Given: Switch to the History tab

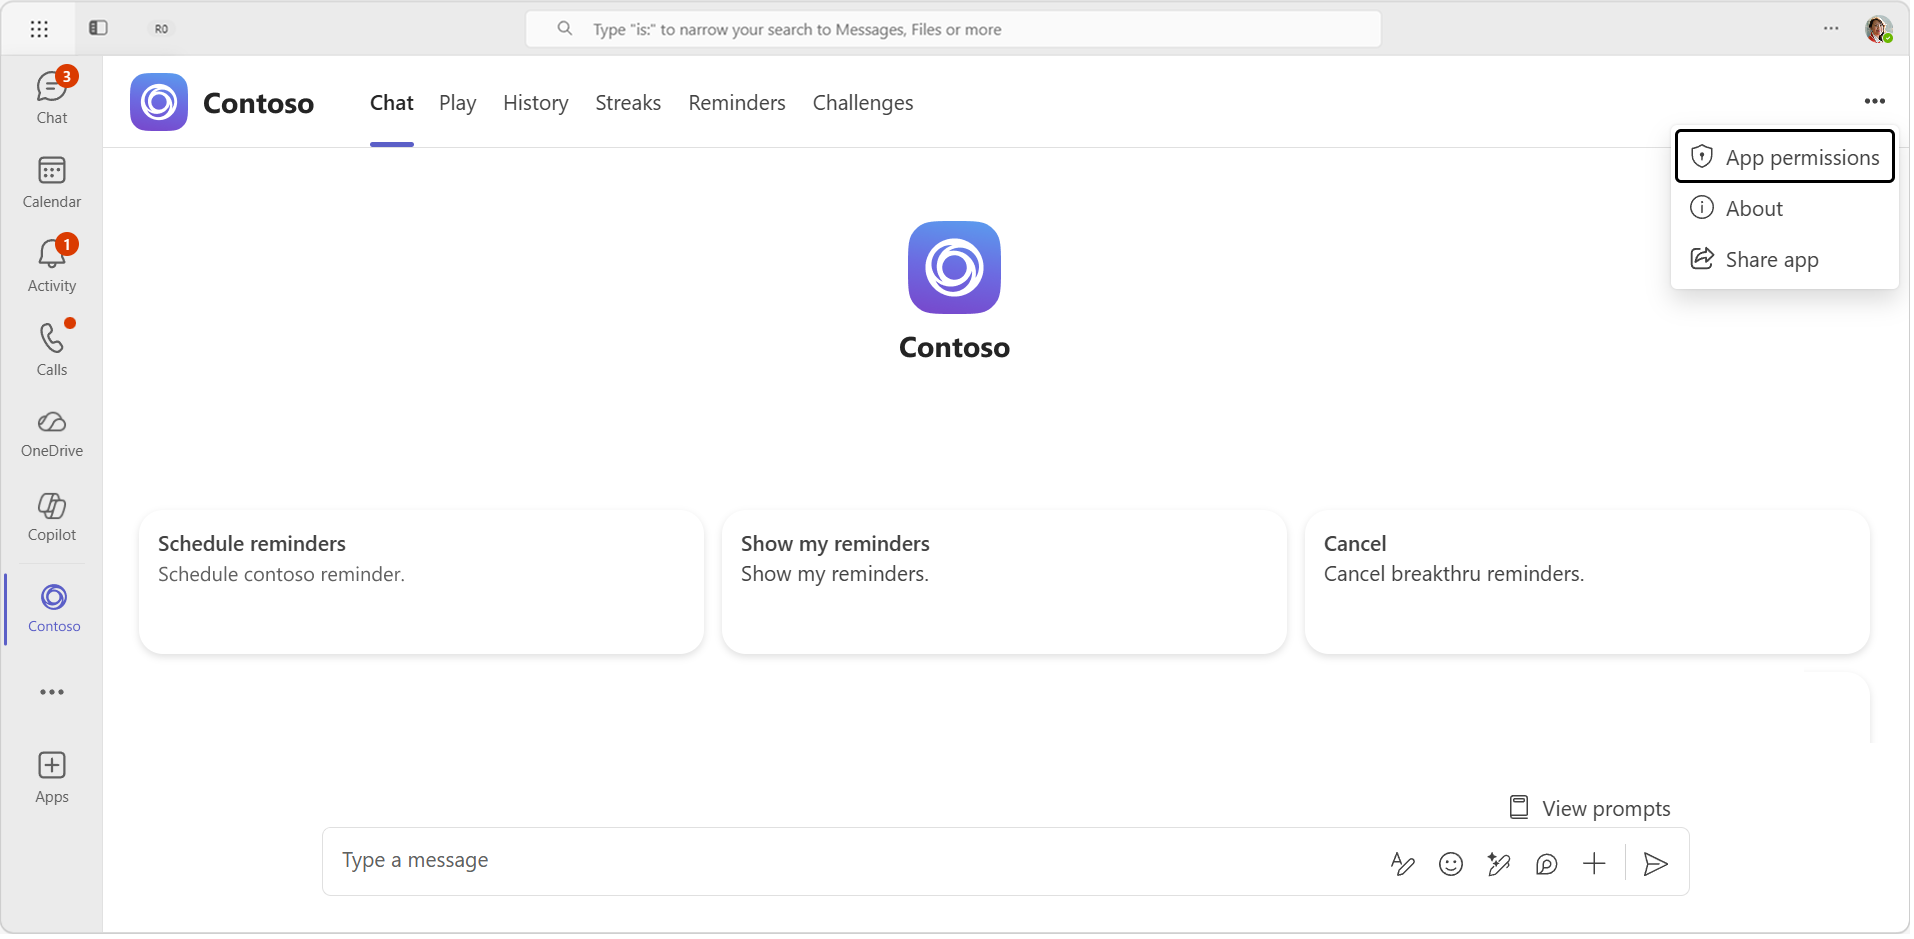Looking at the screenshot, I should 535,102.
